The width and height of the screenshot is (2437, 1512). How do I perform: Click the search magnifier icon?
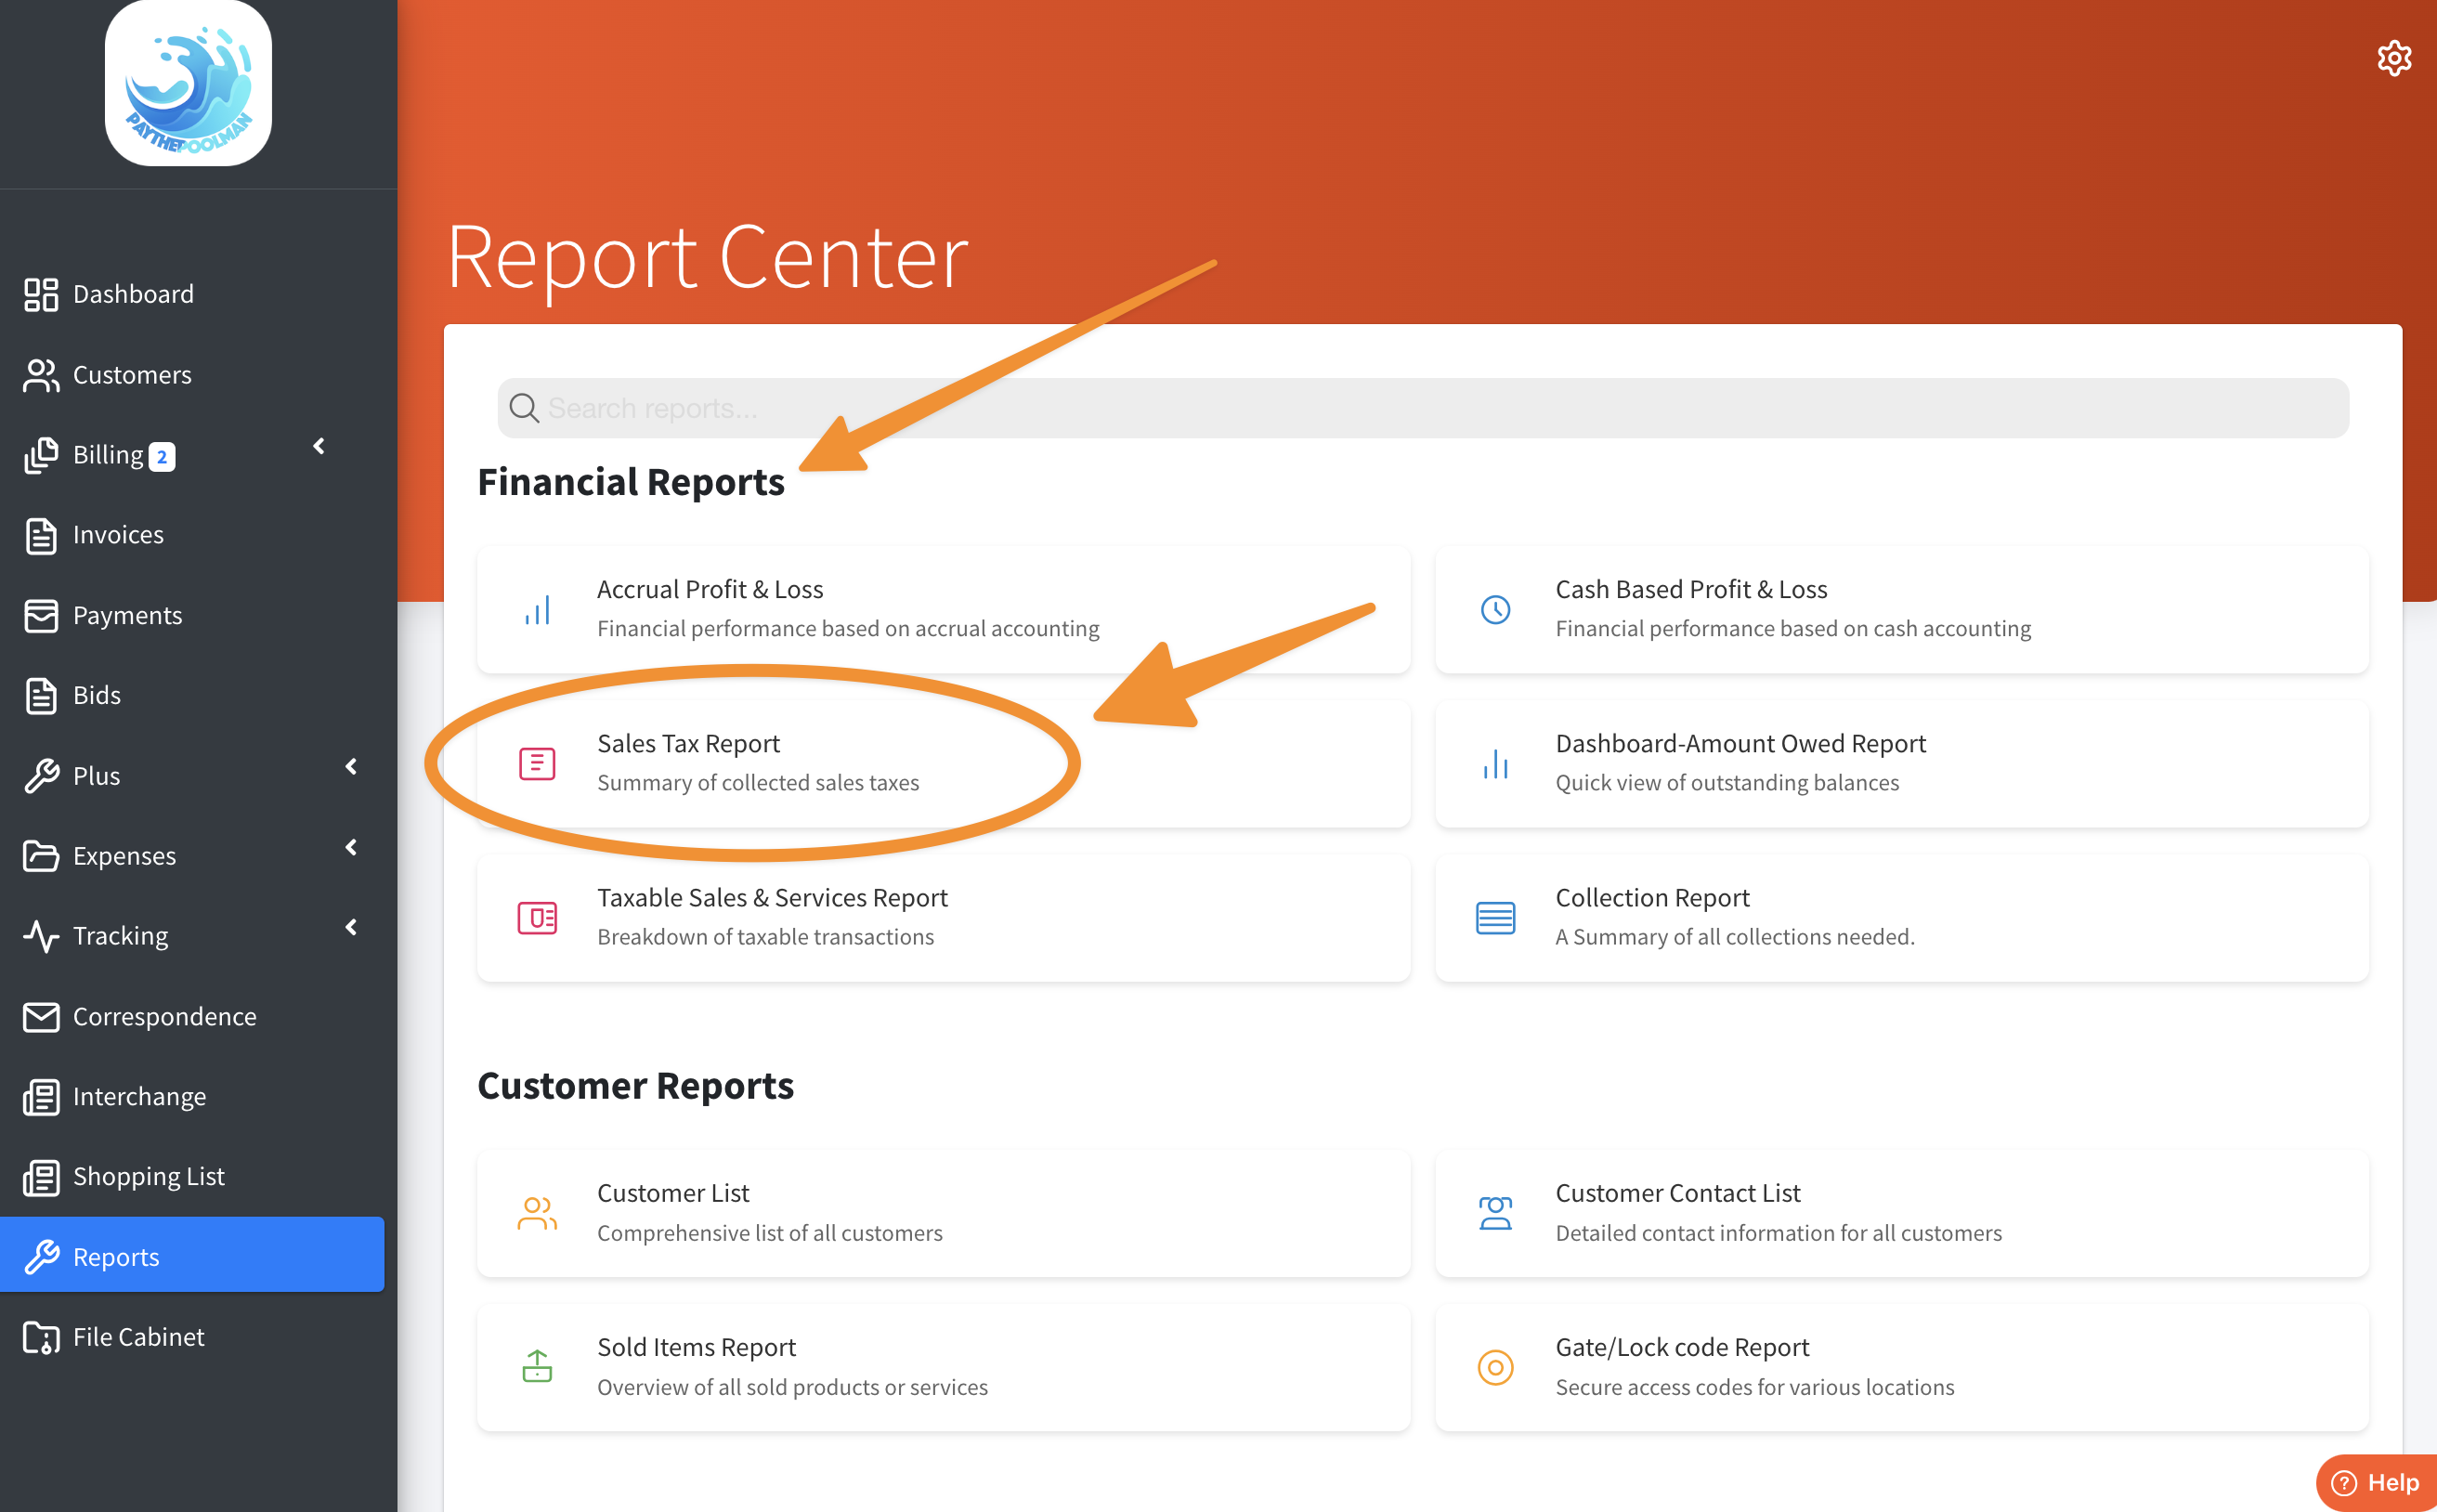tap(524, 408)
